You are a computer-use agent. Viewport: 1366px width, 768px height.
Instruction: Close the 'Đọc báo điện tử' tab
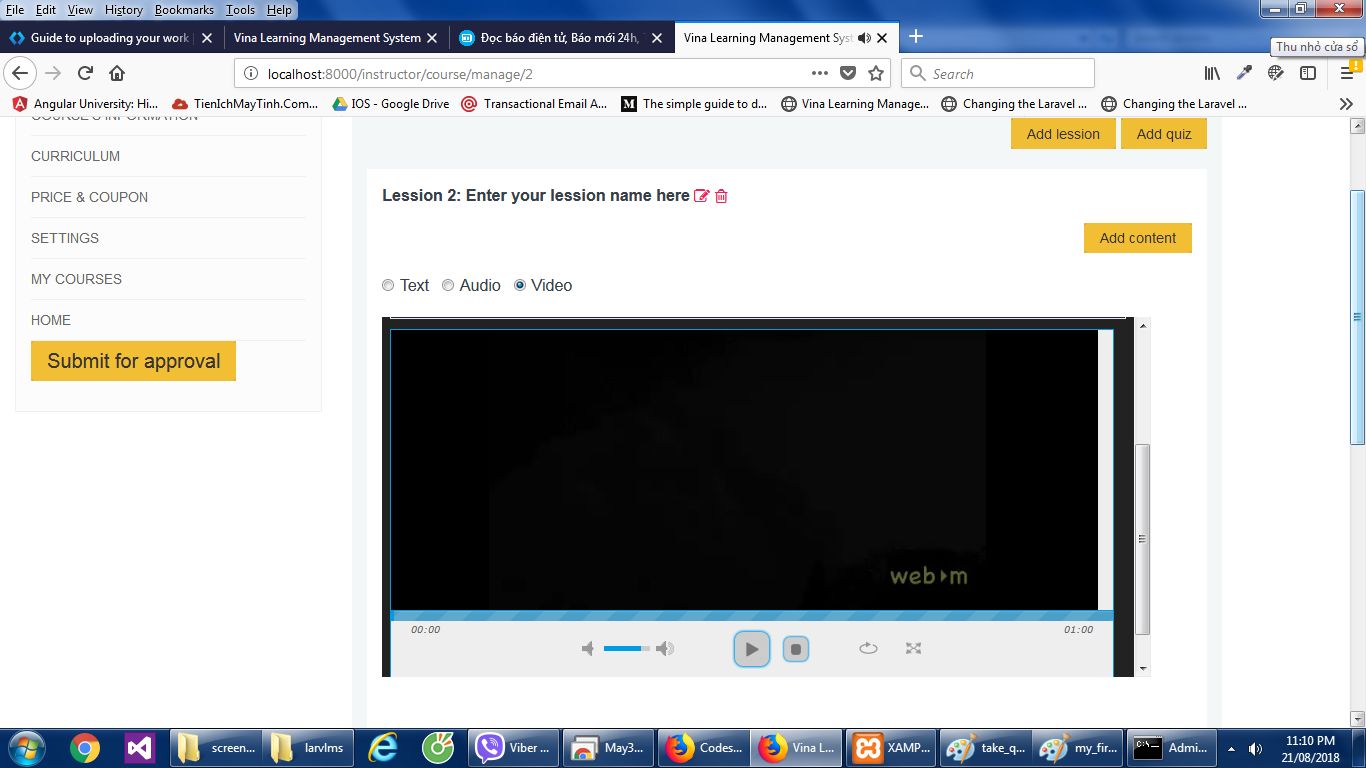click(657, 38)
